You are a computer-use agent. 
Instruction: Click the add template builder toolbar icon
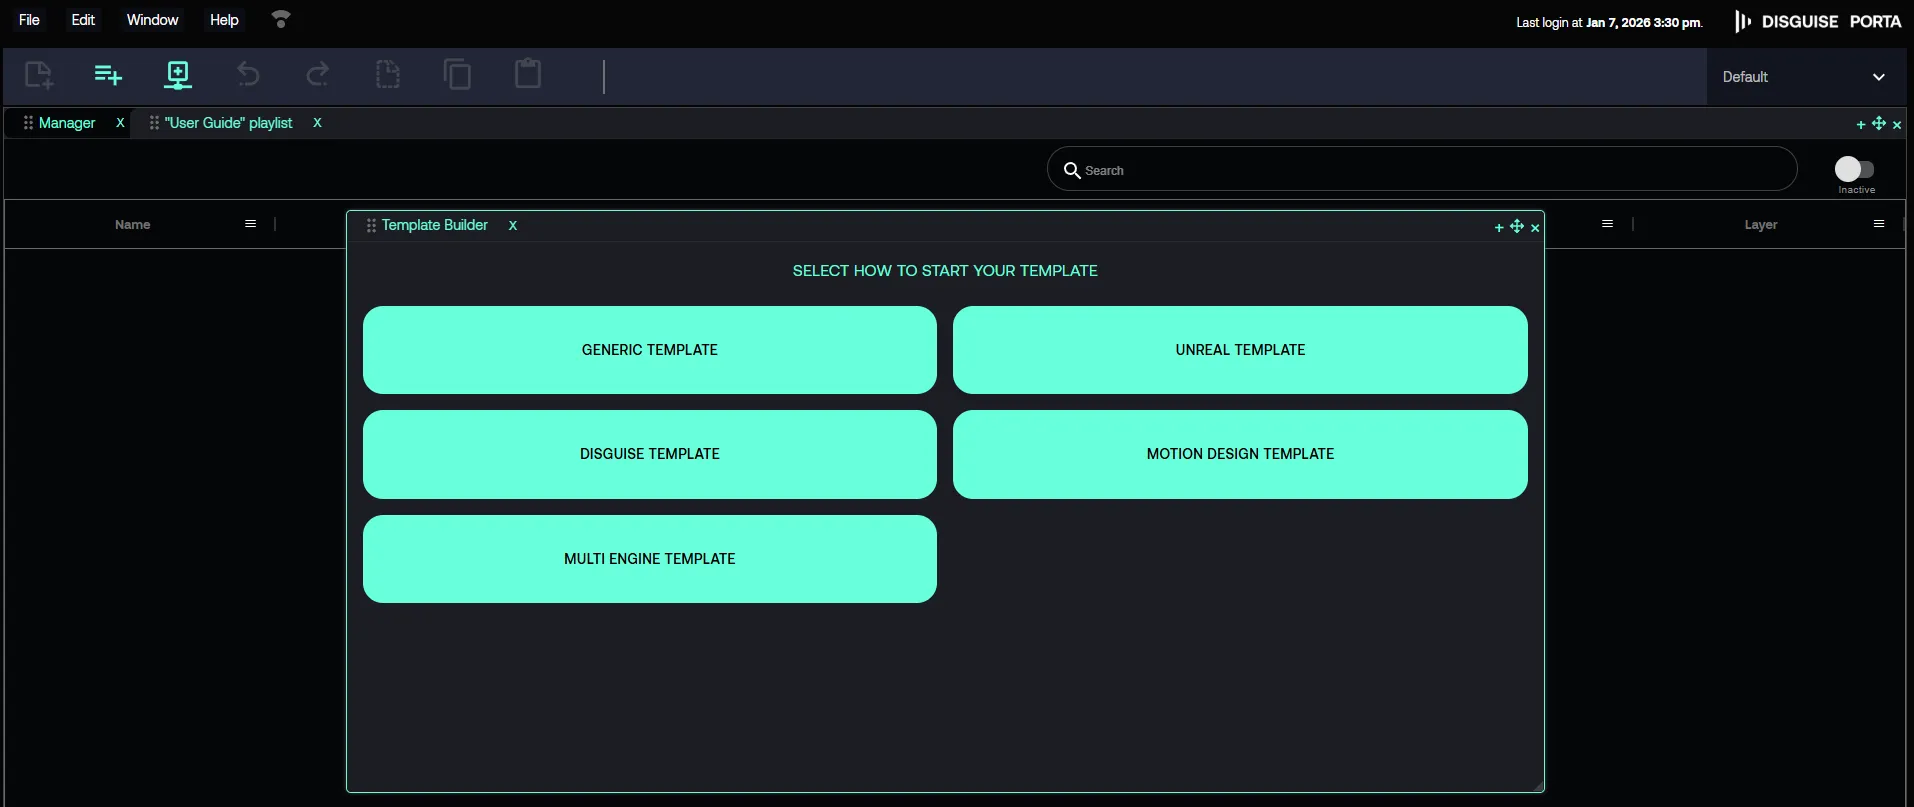[x=178, y=75]
